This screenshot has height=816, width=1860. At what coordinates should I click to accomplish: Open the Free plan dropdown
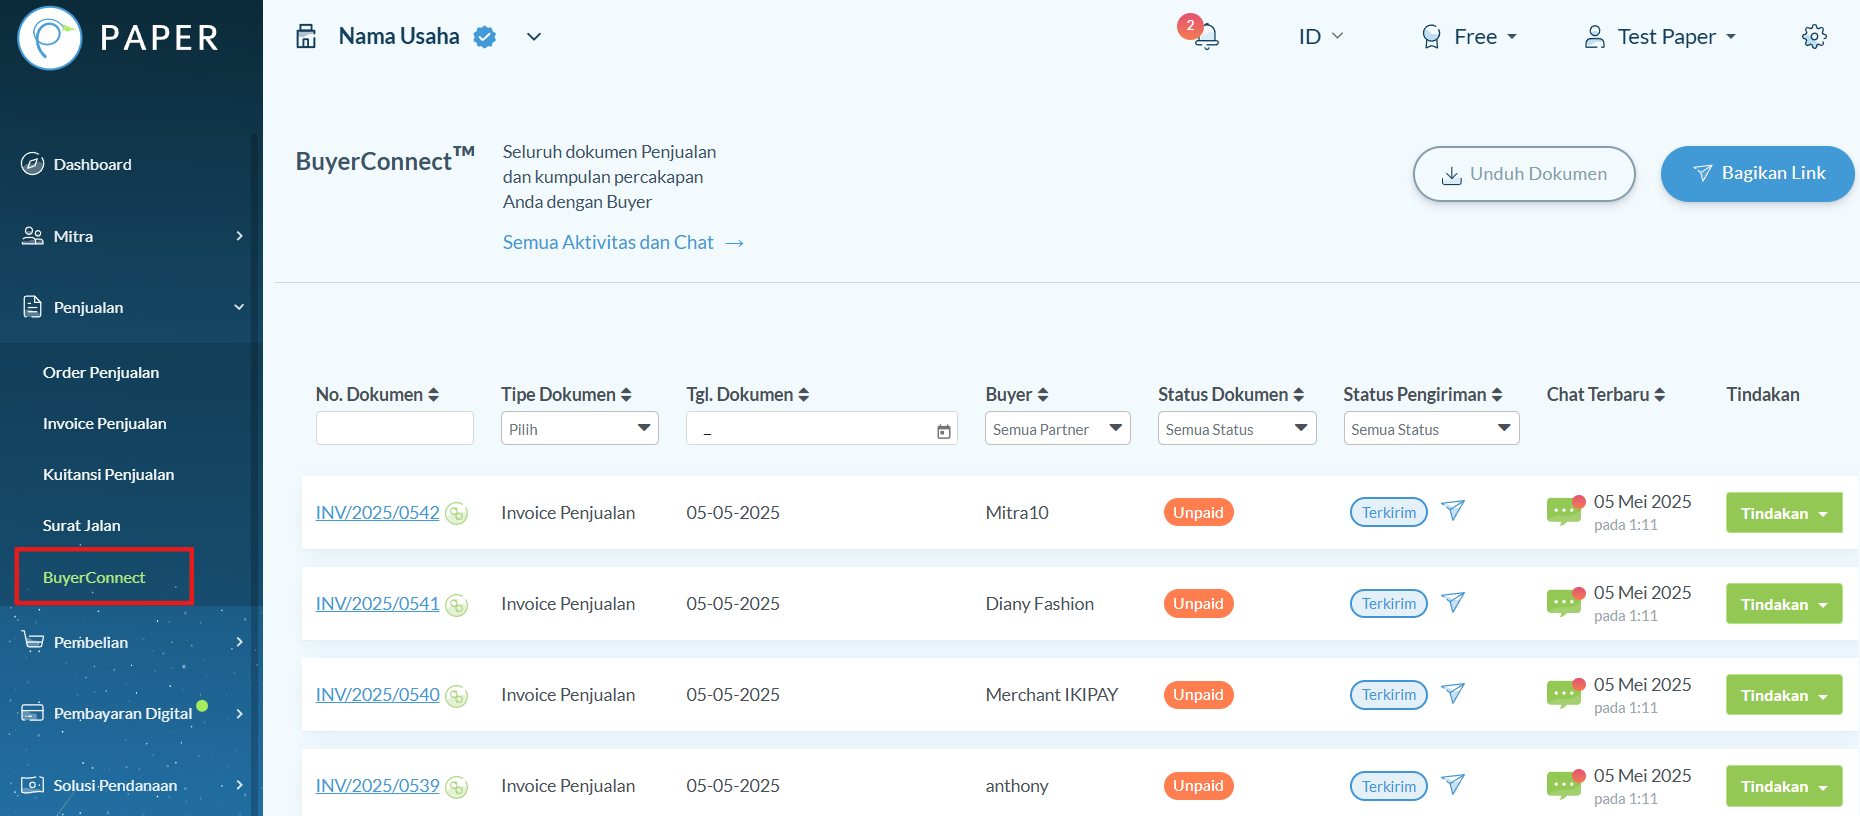1469,37
